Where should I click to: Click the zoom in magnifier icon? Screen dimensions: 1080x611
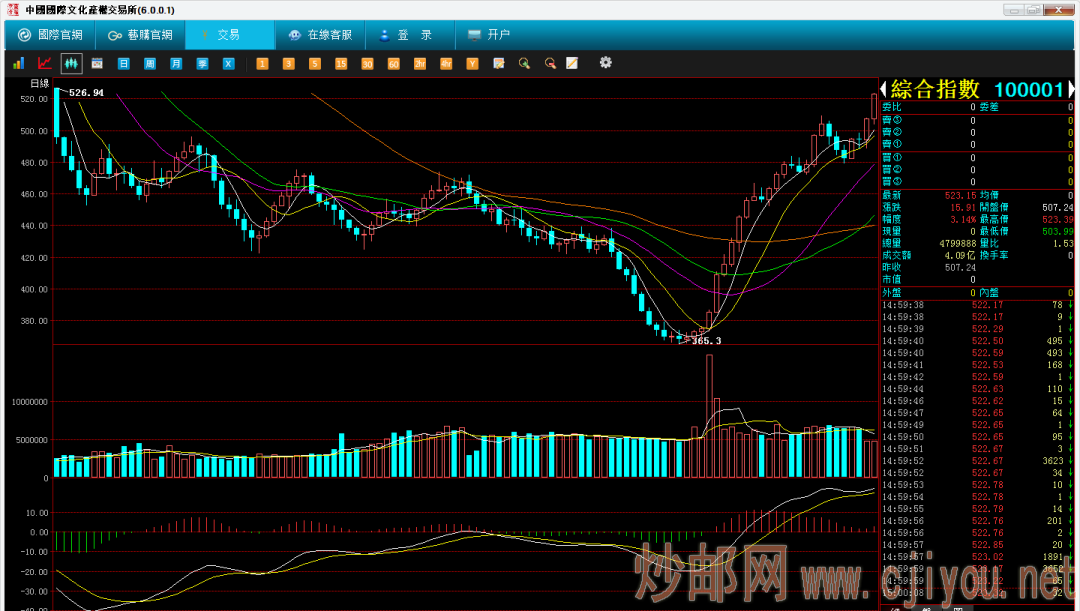524,64
